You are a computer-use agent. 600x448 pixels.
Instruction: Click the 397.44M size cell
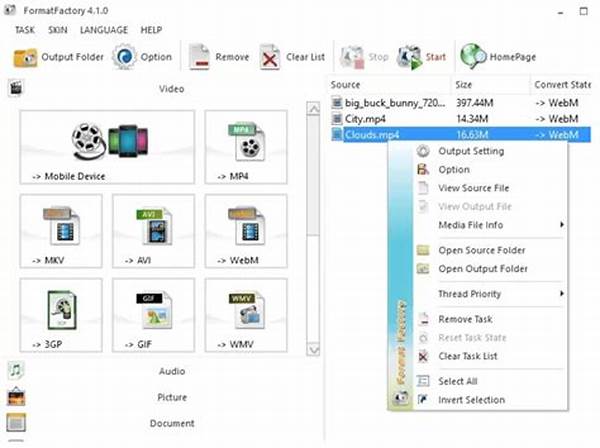click(x=474, y=103)
